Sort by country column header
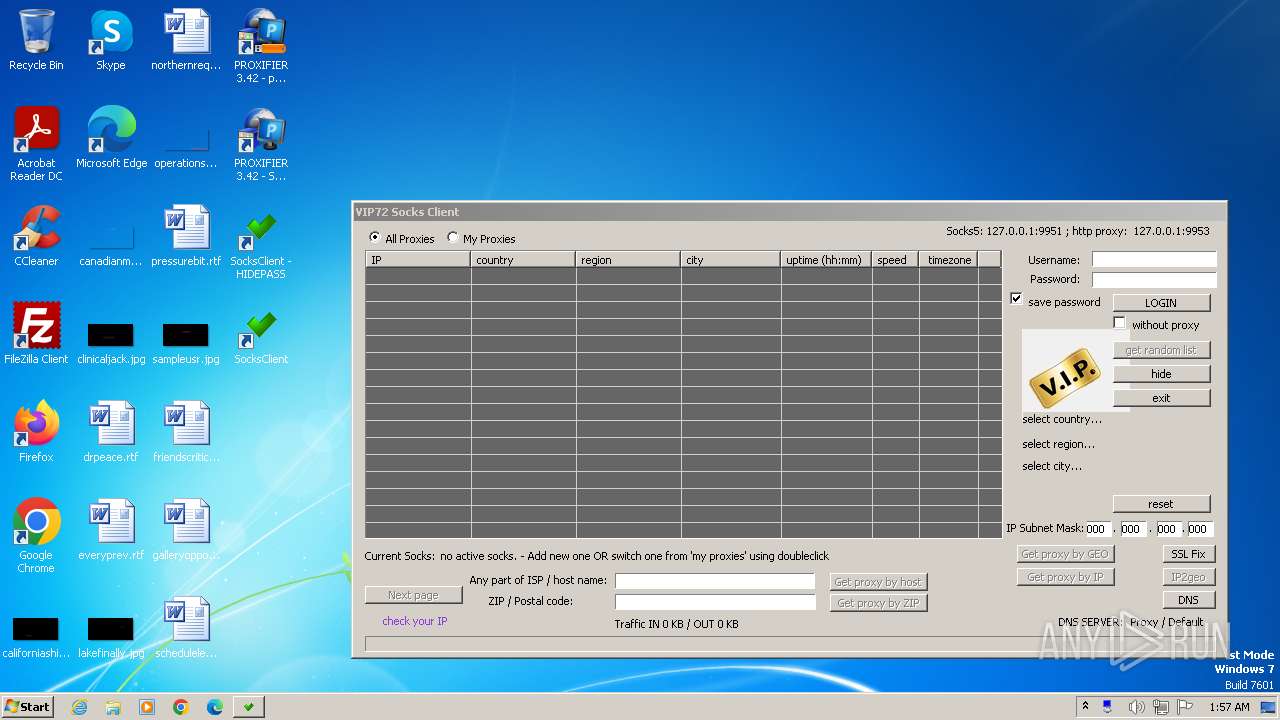 point(523,259)
